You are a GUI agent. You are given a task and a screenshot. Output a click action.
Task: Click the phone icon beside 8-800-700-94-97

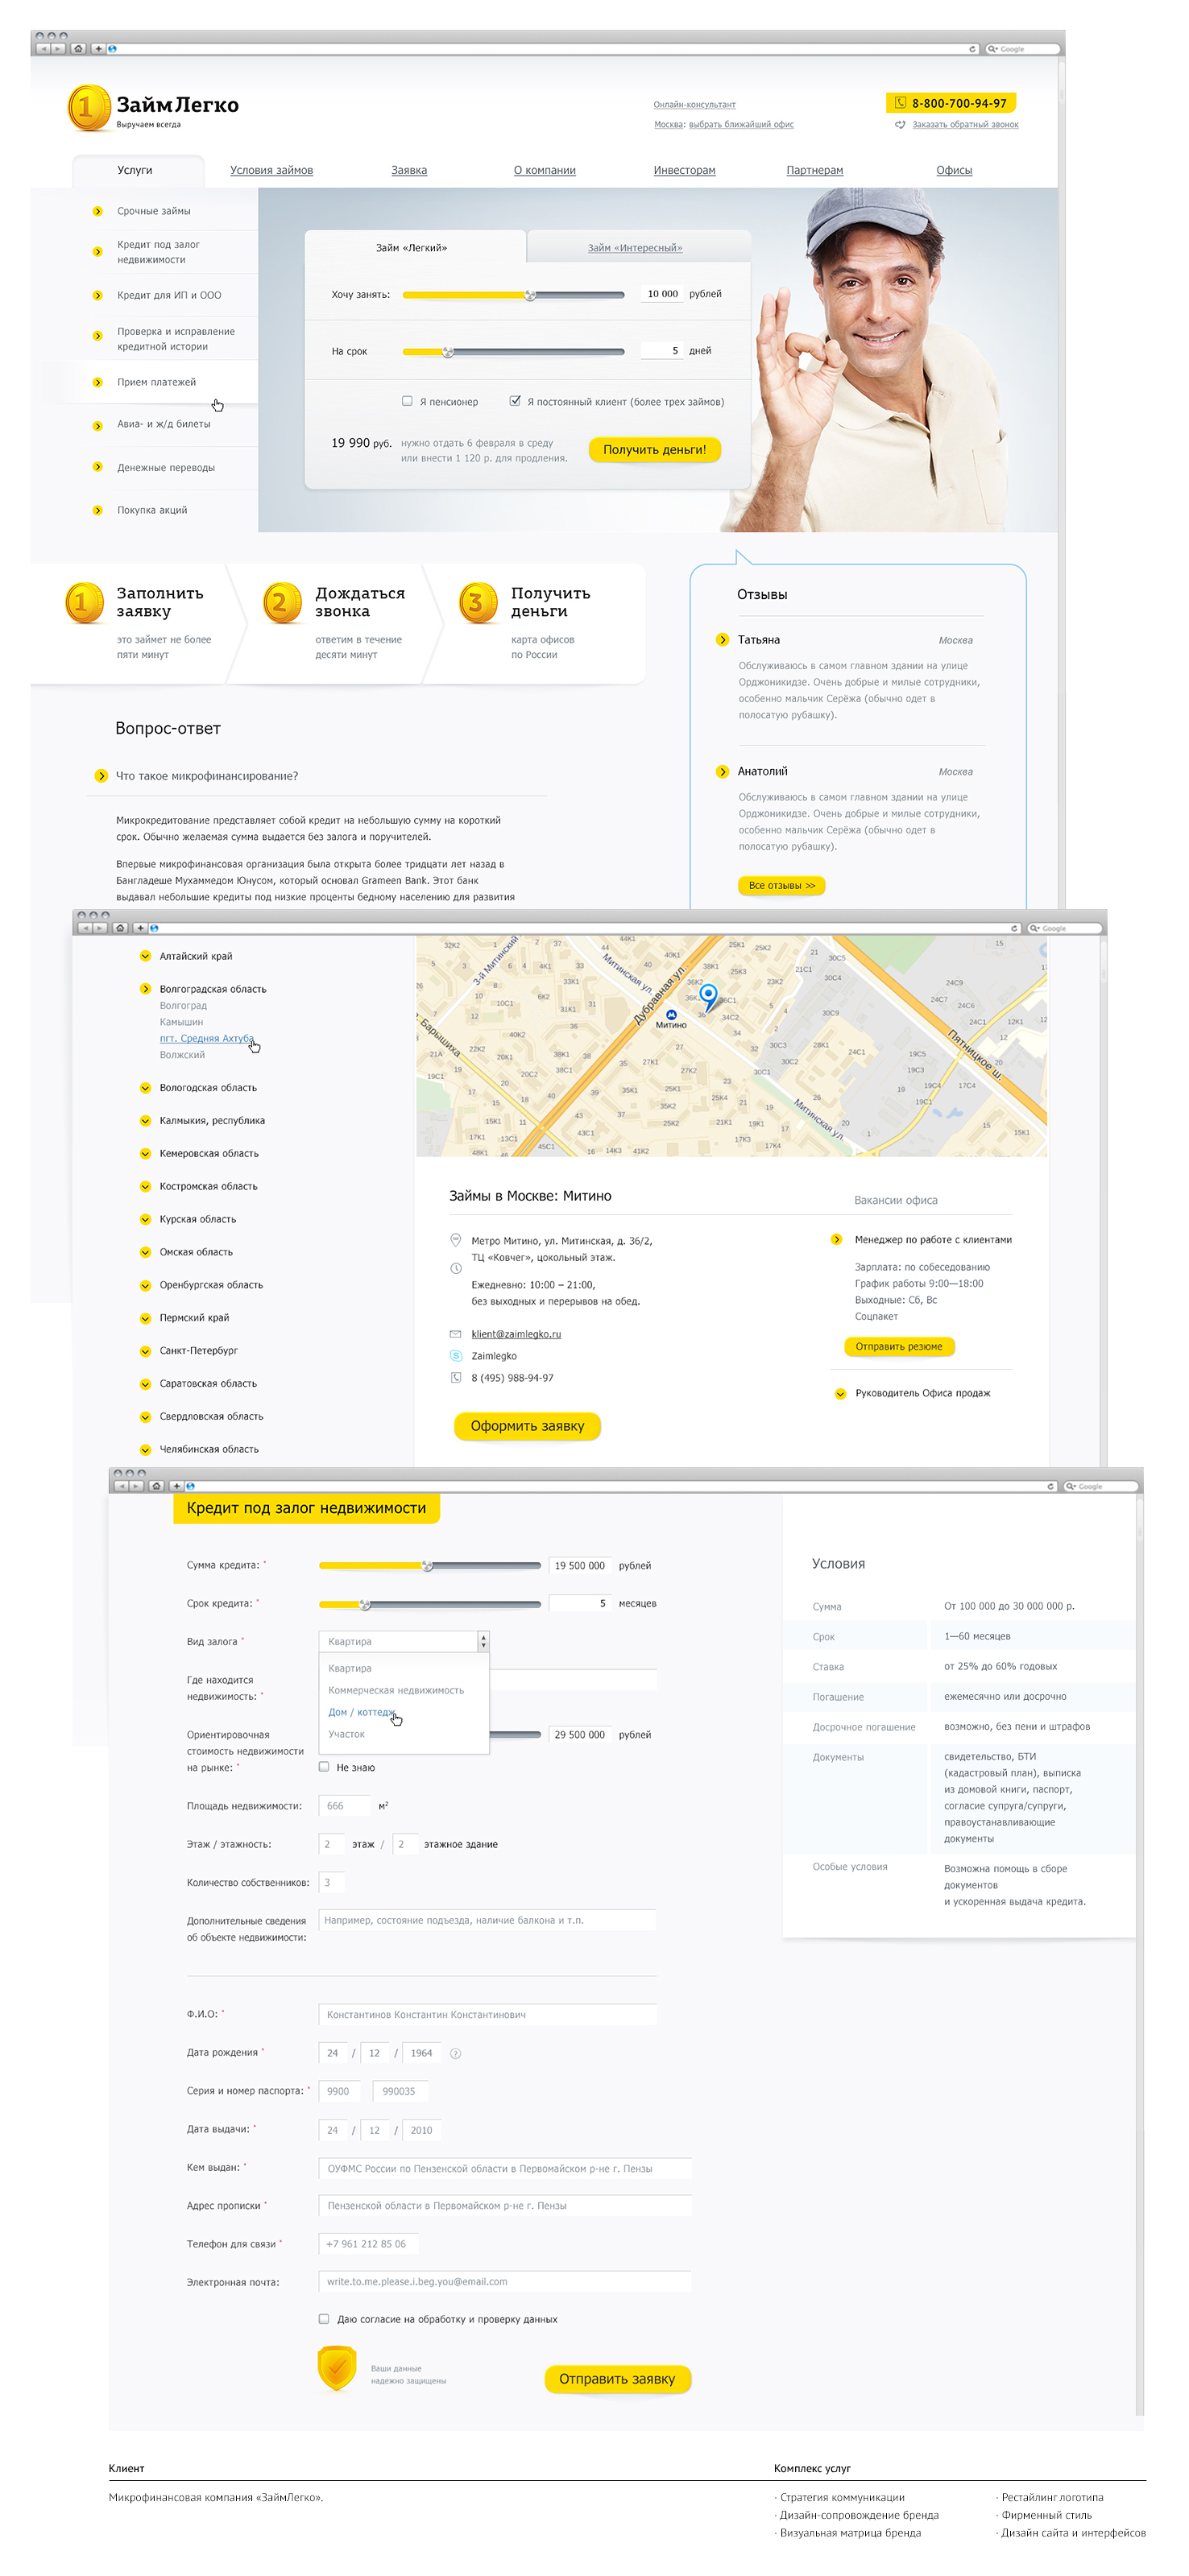(900, 103)
